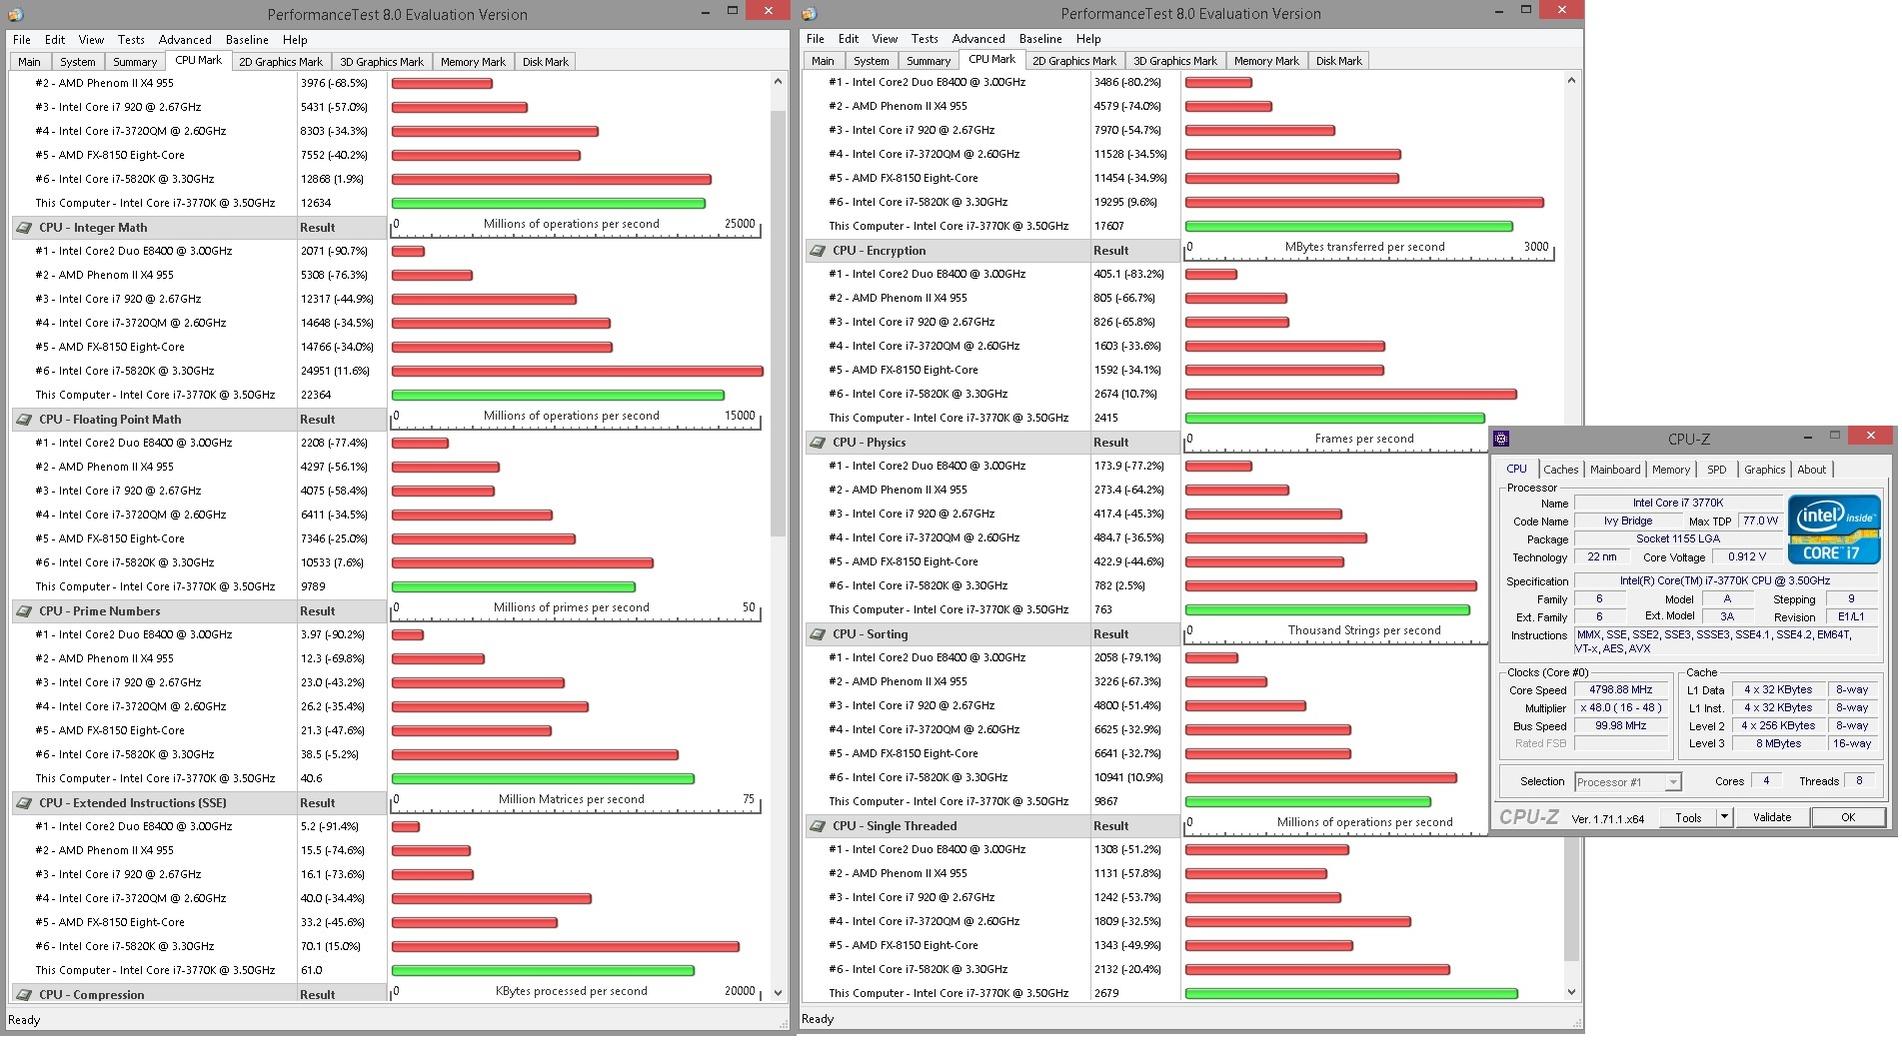Click Specification field in CPU-Z
The width and height of the screenshot is (1902, 1050).
pyautogui.click(x=1725, y=581)
